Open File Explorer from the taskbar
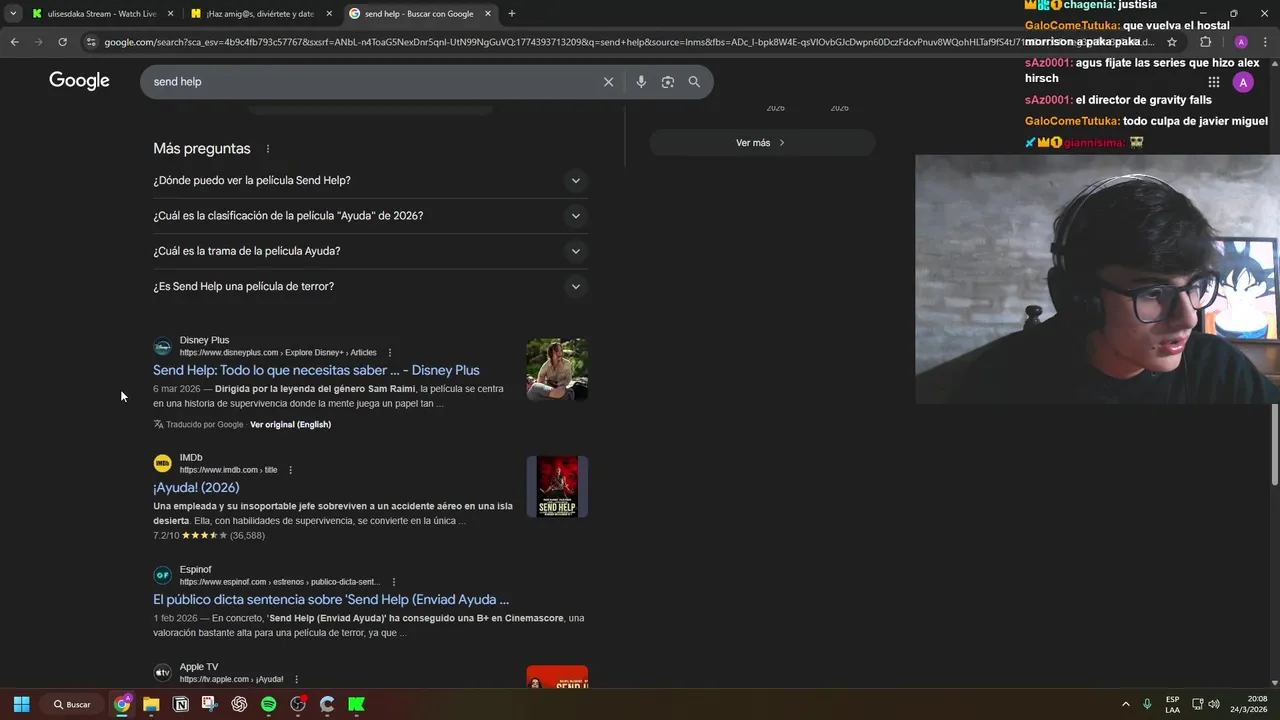The height and width of the screenshot is (720, 1280). point(151,705)
